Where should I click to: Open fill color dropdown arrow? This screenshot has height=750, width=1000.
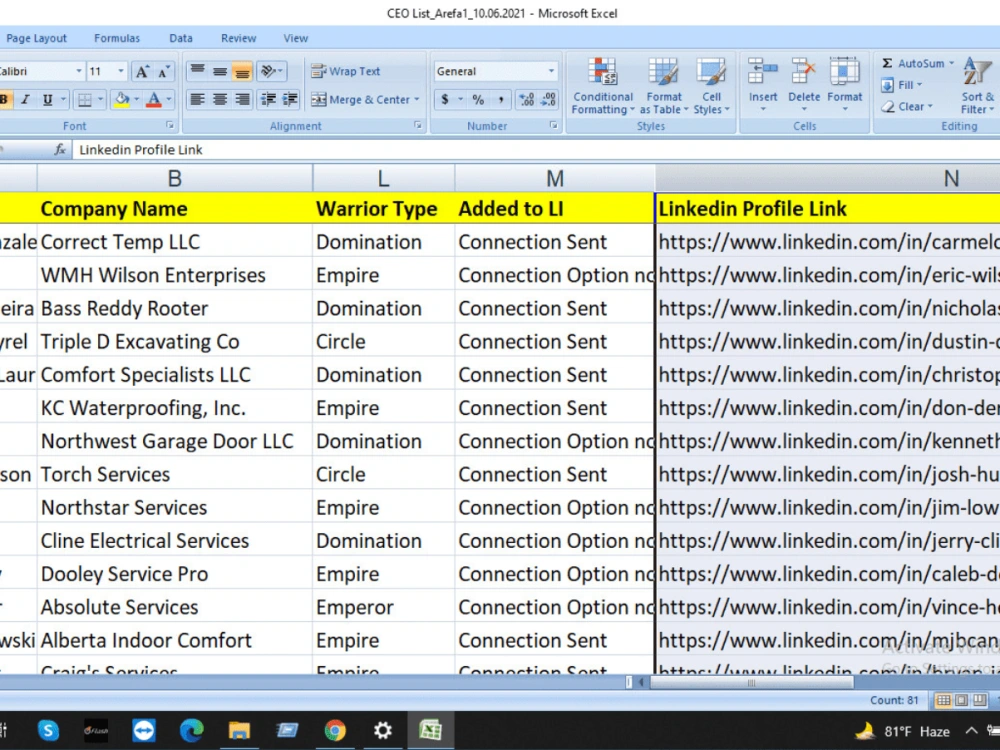pyautogui.click(x=136, y=99)
